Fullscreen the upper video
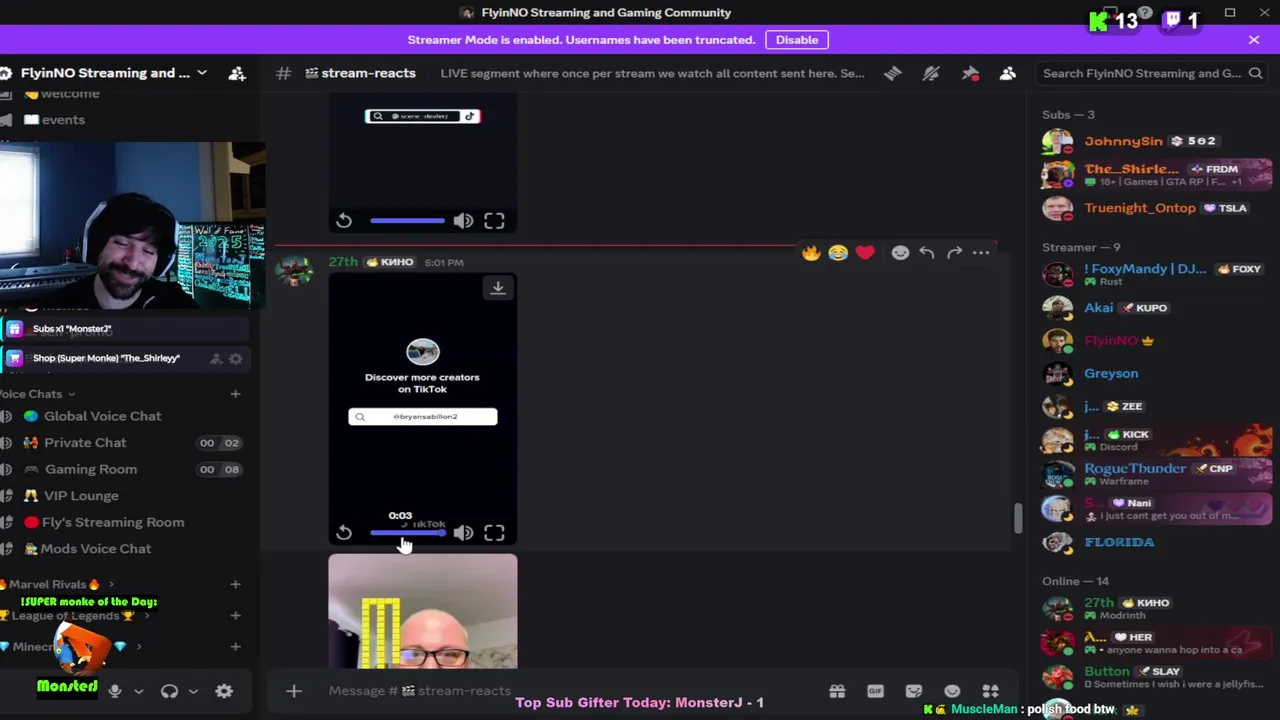 [x=494, y=221]
